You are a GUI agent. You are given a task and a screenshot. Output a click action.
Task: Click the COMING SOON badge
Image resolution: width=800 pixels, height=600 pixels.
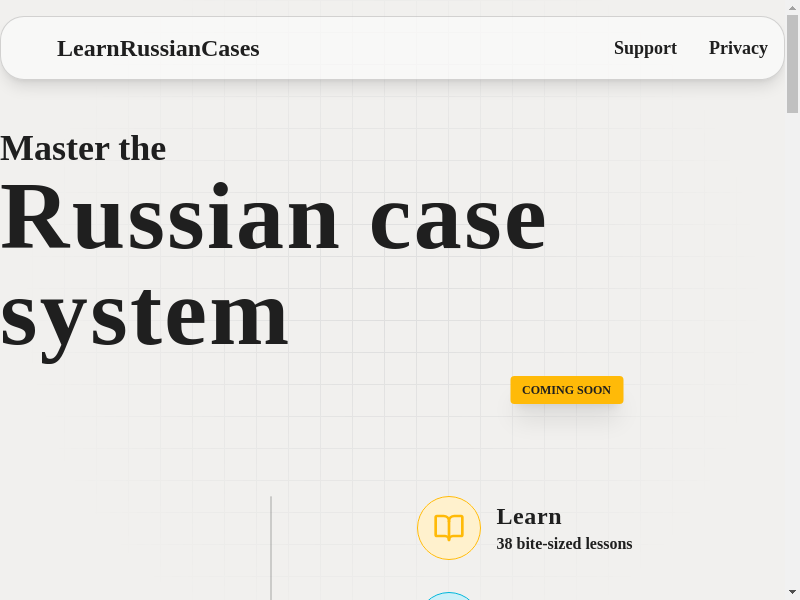[566, 390]
